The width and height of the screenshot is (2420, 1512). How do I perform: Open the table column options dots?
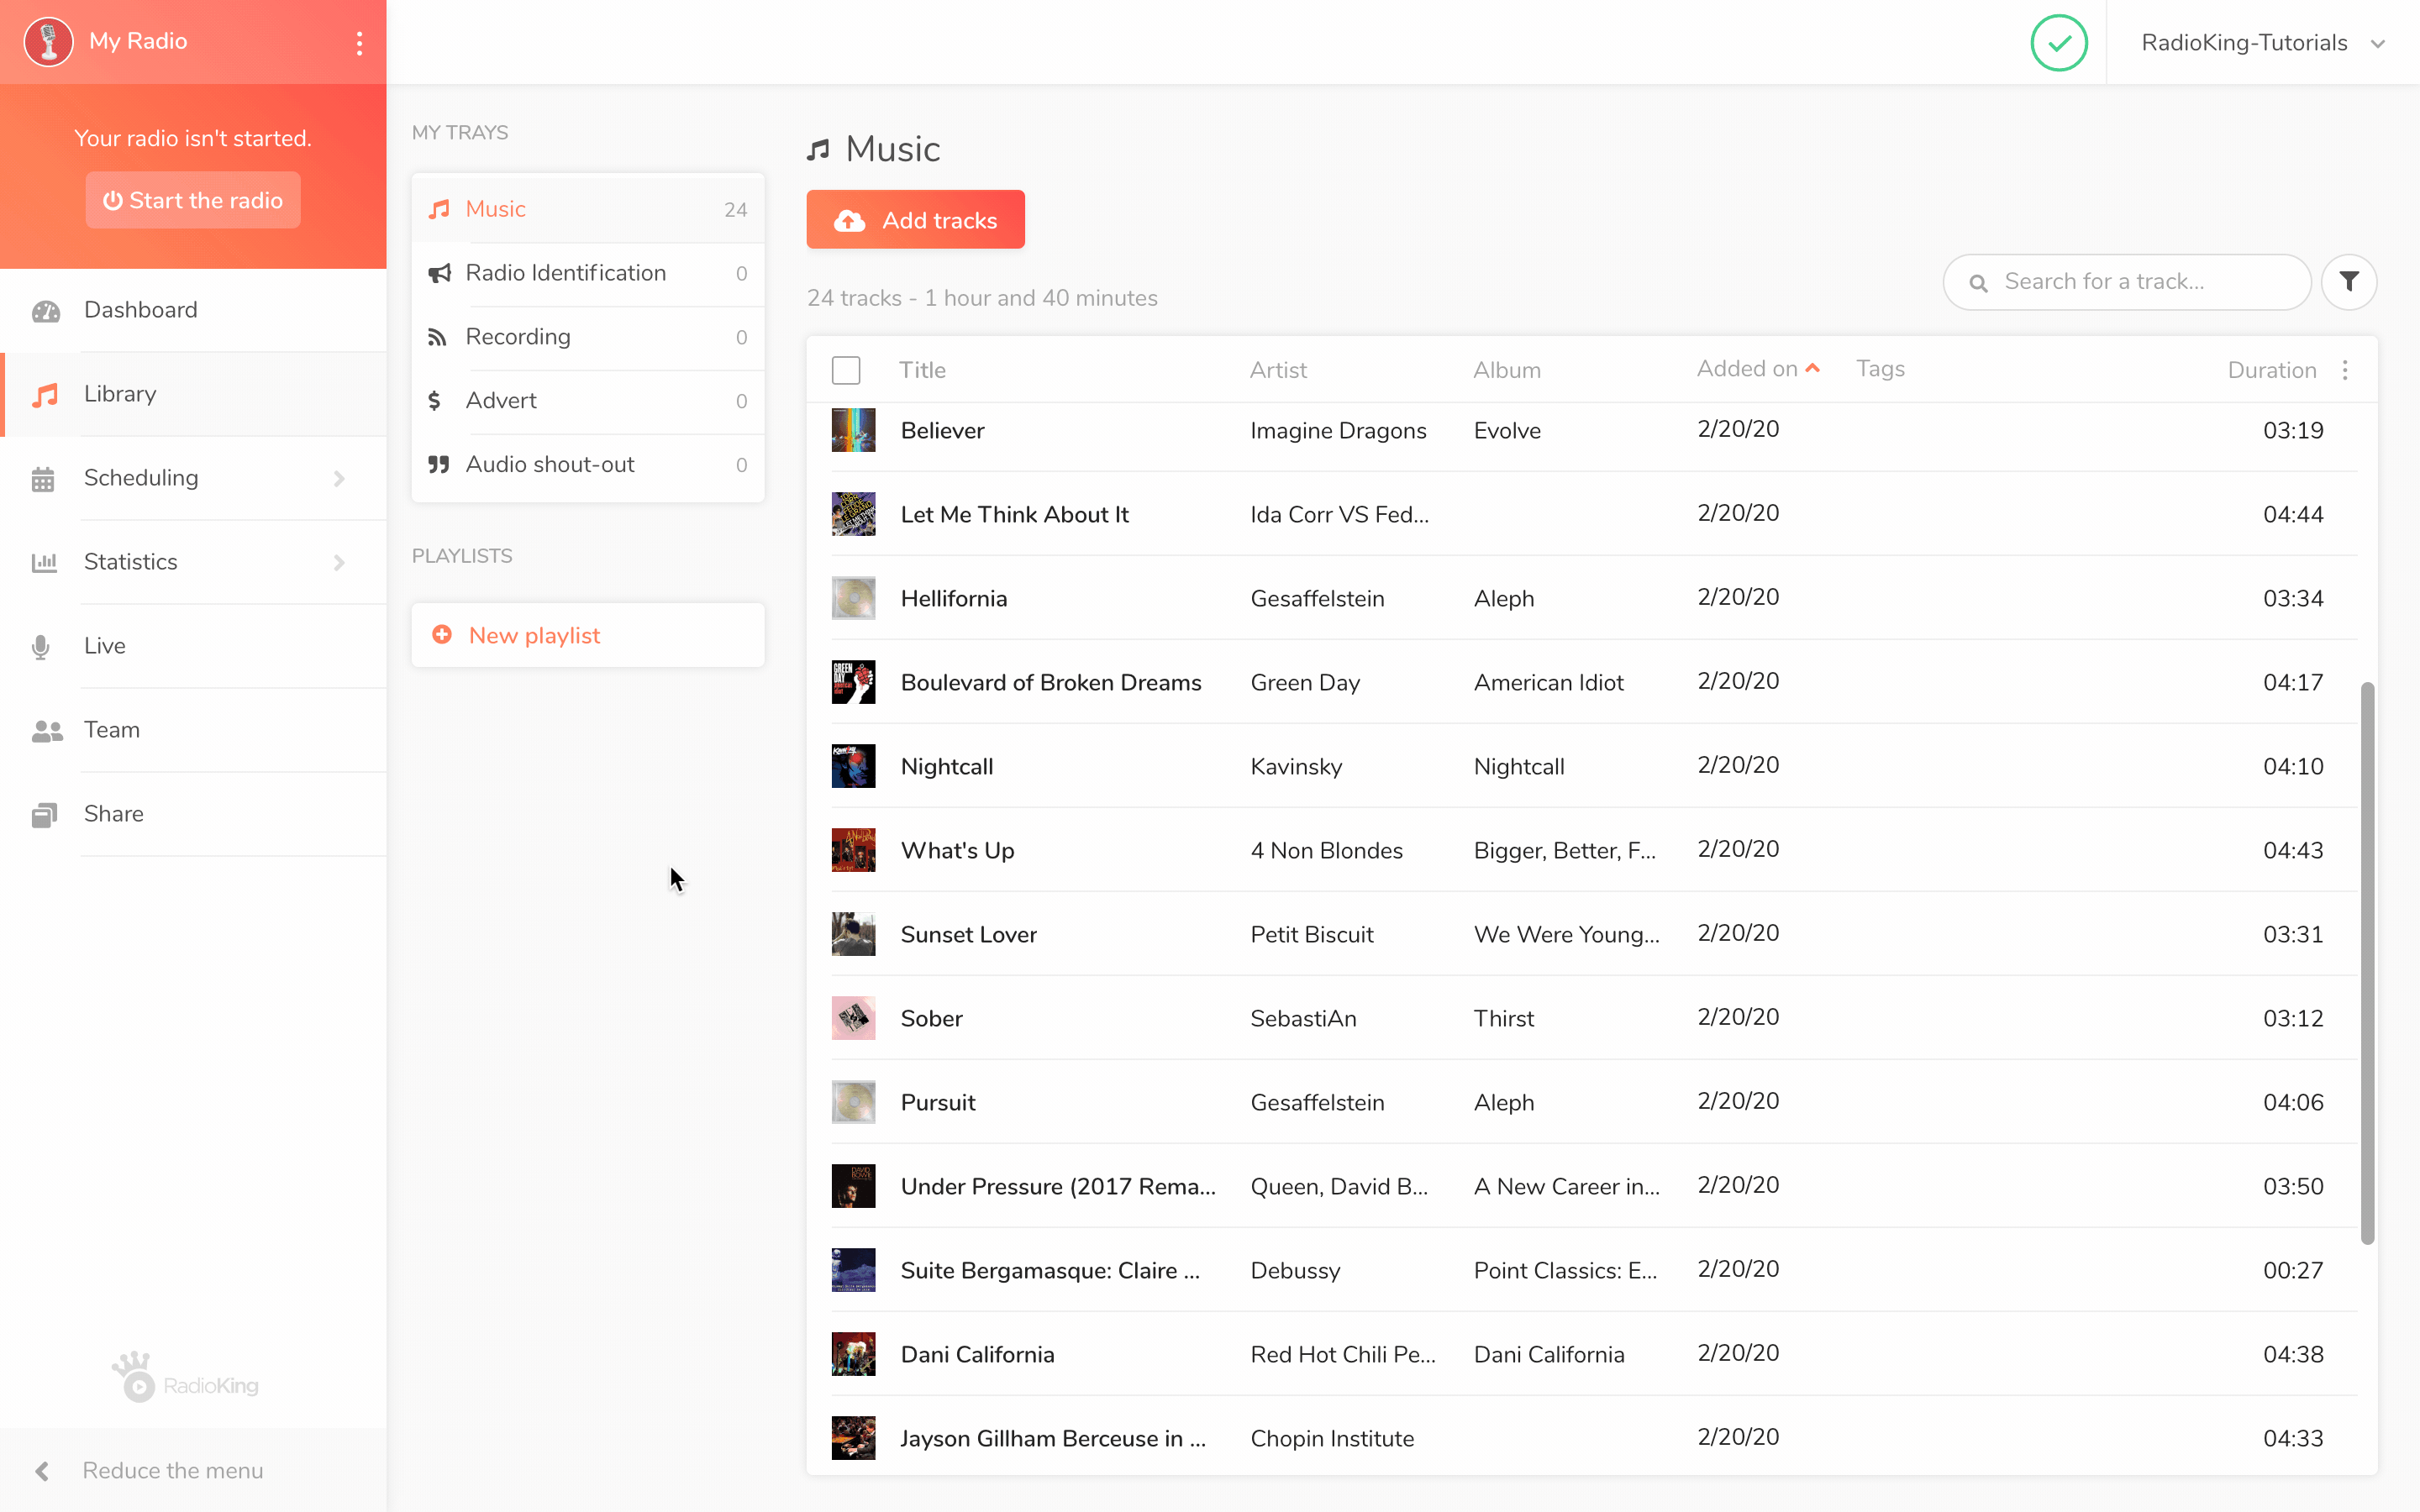pyautogui.click(x=2345, y=370)
